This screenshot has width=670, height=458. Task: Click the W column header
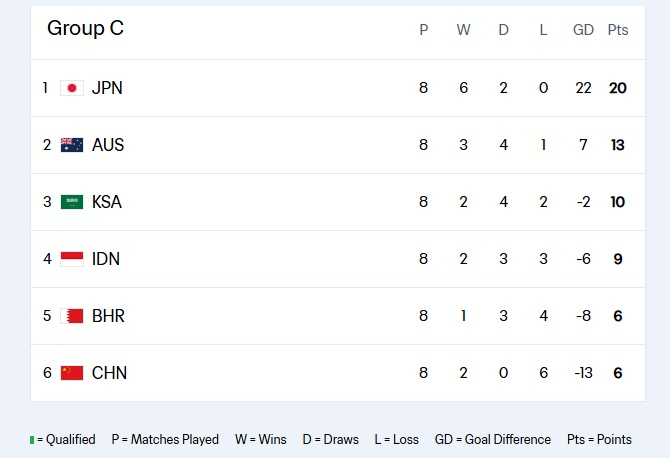tap(463, 30)
